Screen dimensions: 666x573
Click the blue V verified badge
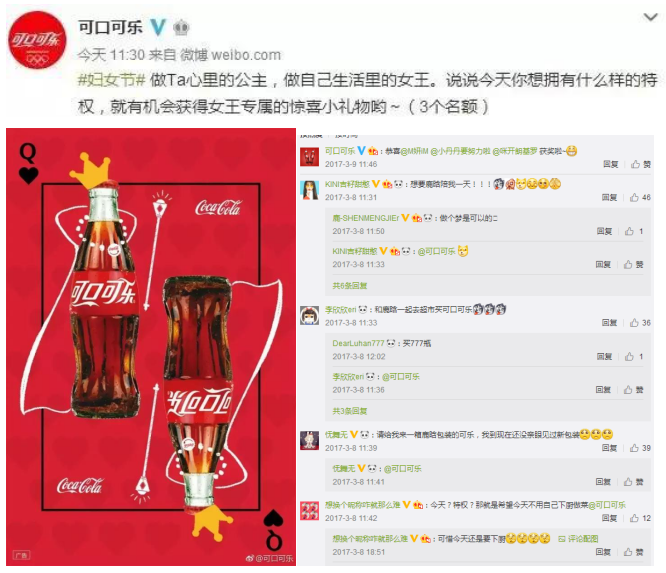(158, 28)
